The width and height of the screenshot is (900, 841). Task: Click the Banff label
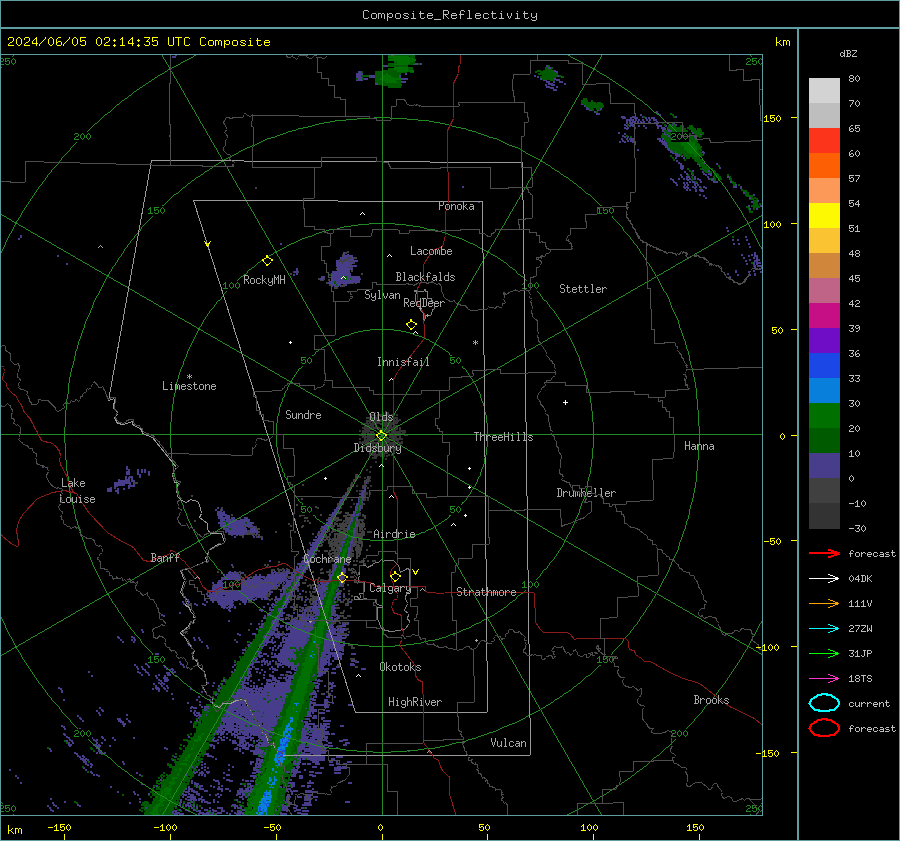(165, 557)
